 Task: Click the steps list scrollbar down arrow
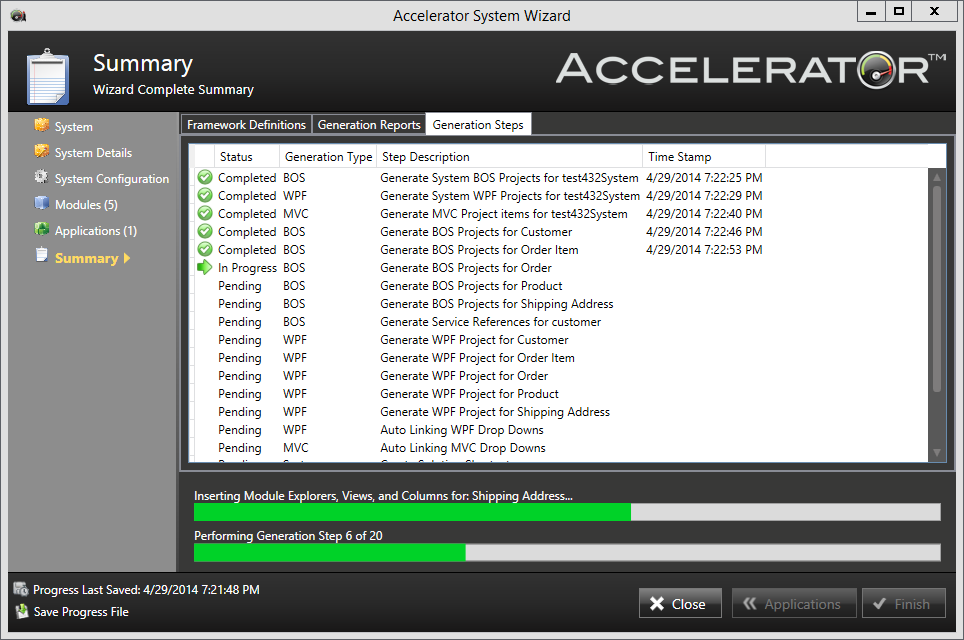coord(937,452)
